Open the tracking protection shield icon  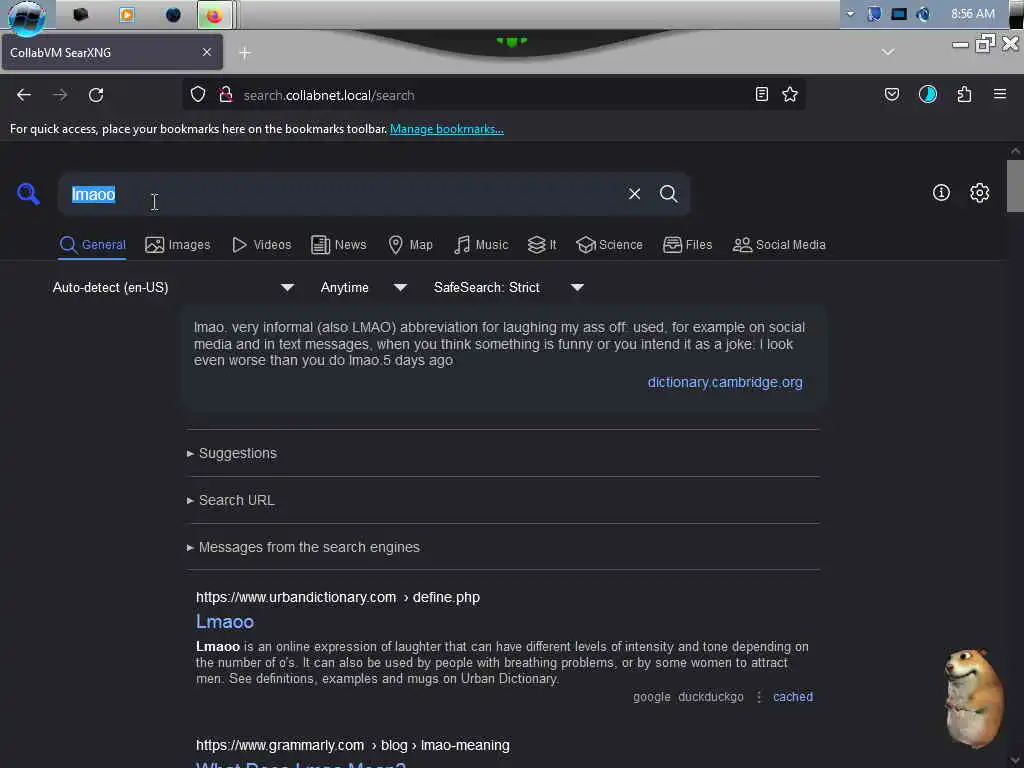198,95
